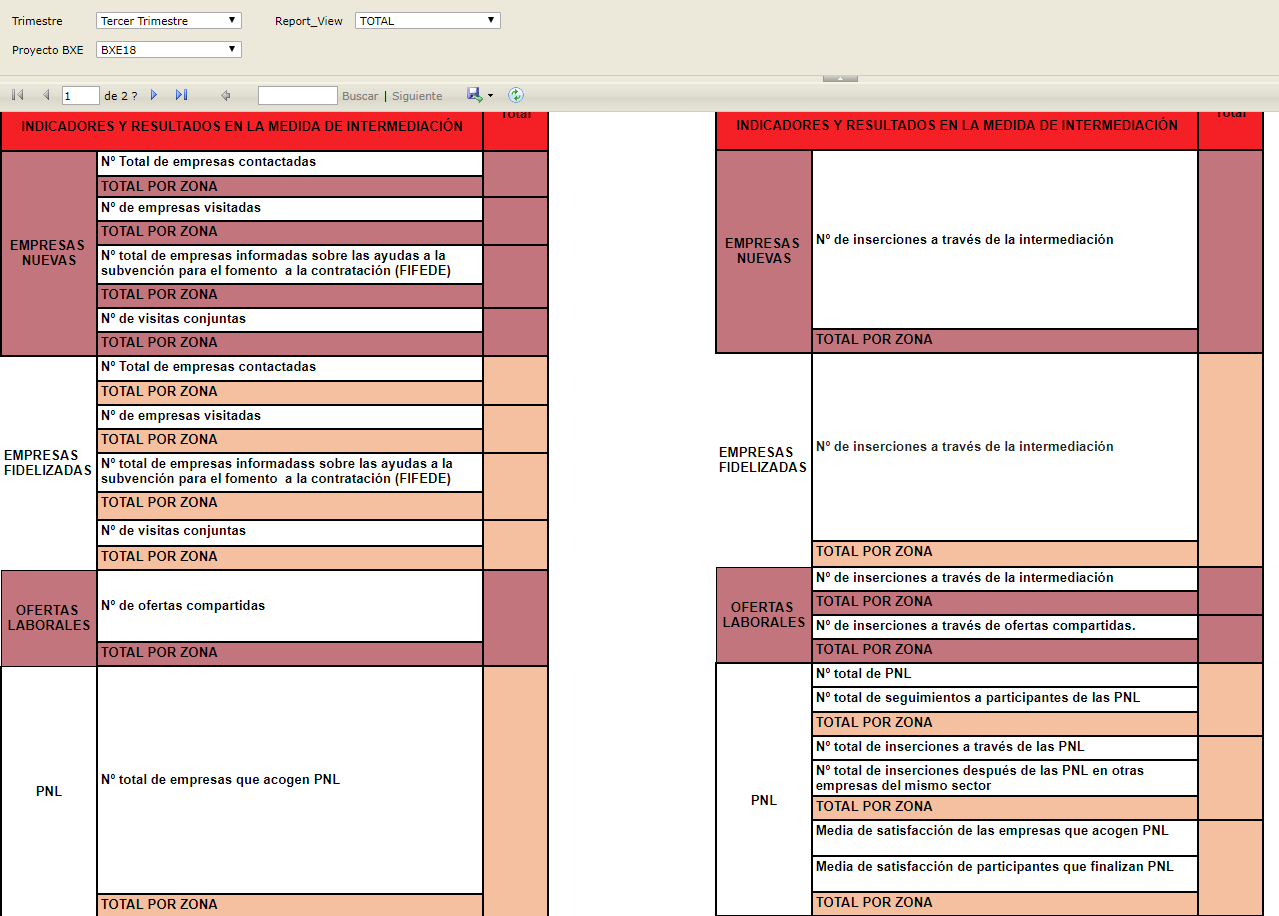Click the Buscar link

click(x=360, y=96)
